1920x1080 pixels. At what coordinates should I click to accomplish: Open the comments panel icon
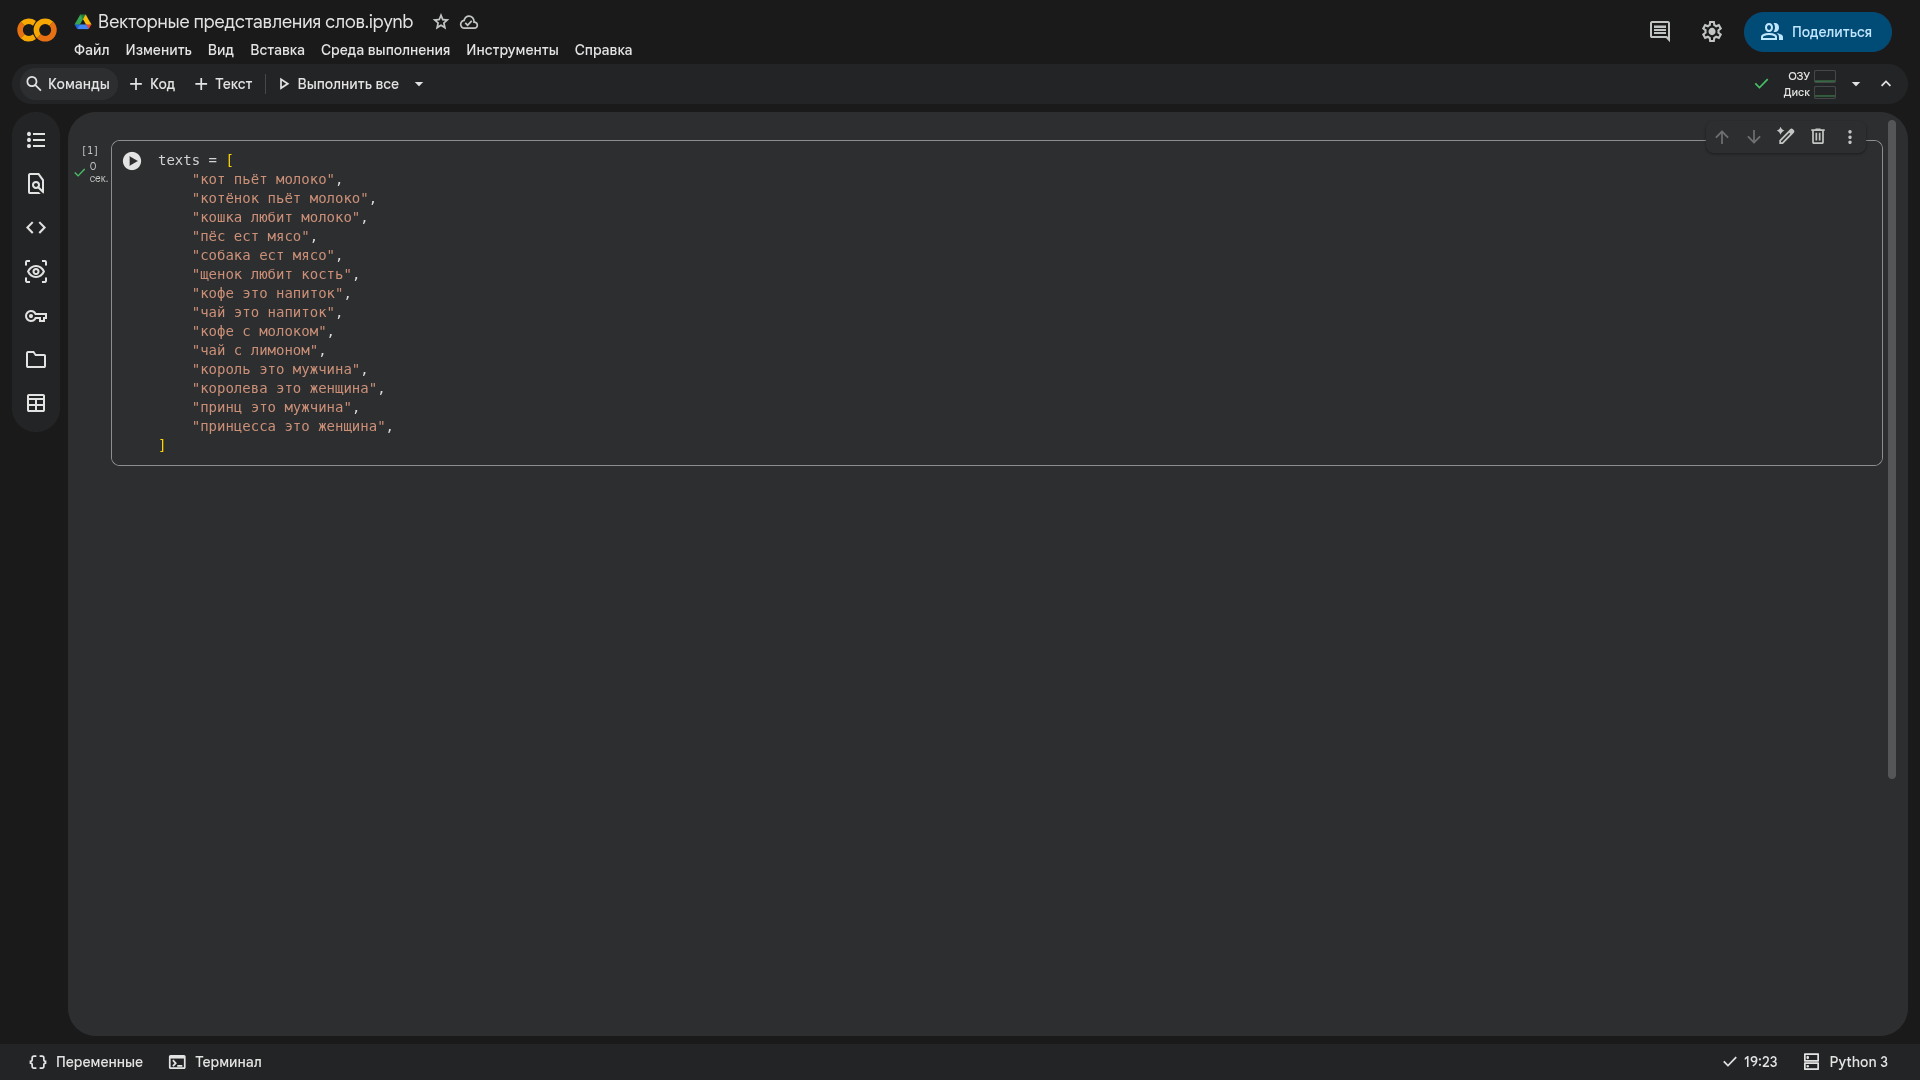pyautogui.click(x=1660, y=32)
